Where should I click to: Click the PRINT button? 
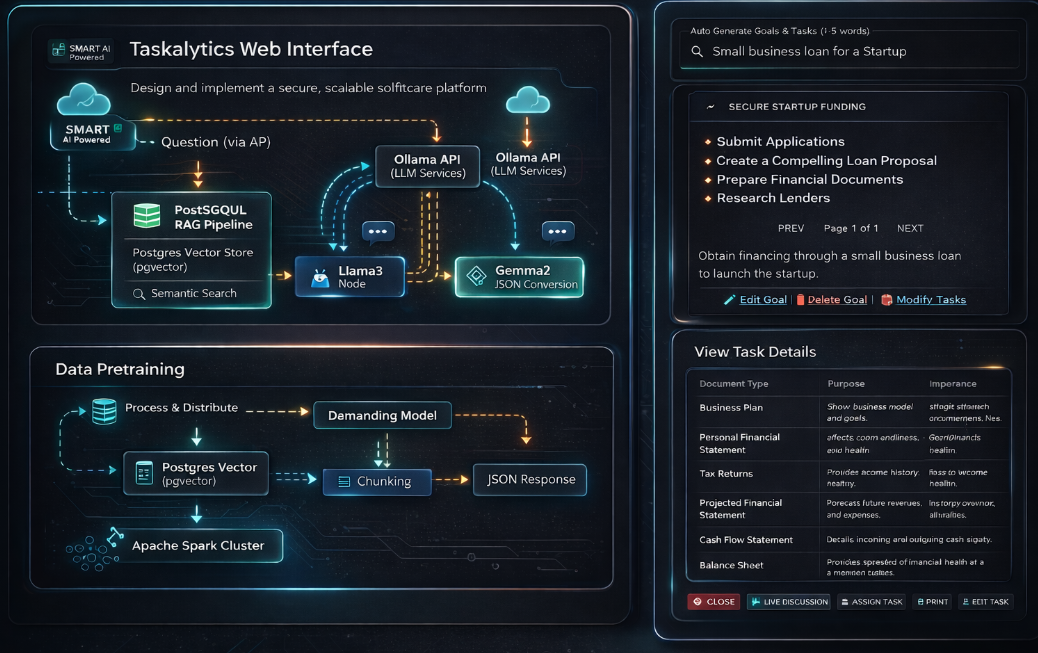932,602
